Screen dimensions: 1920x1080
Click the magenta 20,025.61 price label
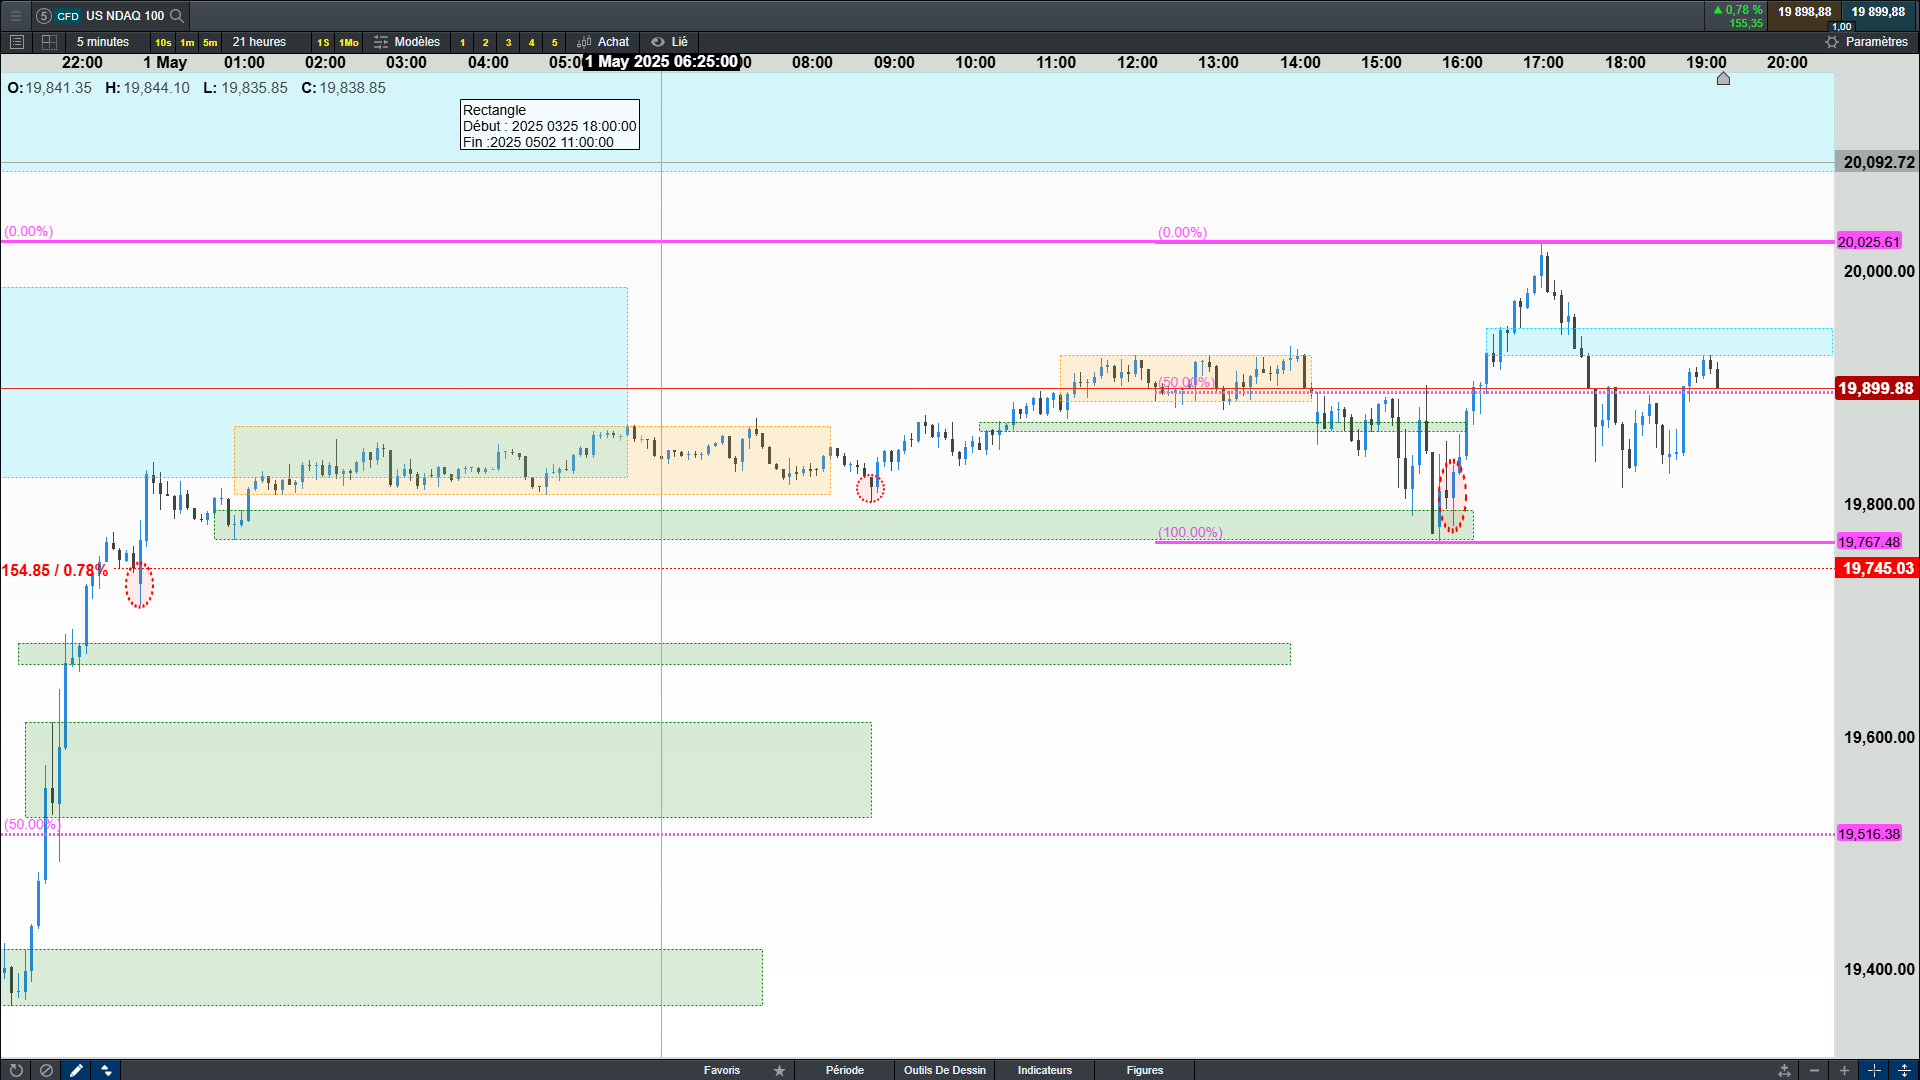point(1868,242)
